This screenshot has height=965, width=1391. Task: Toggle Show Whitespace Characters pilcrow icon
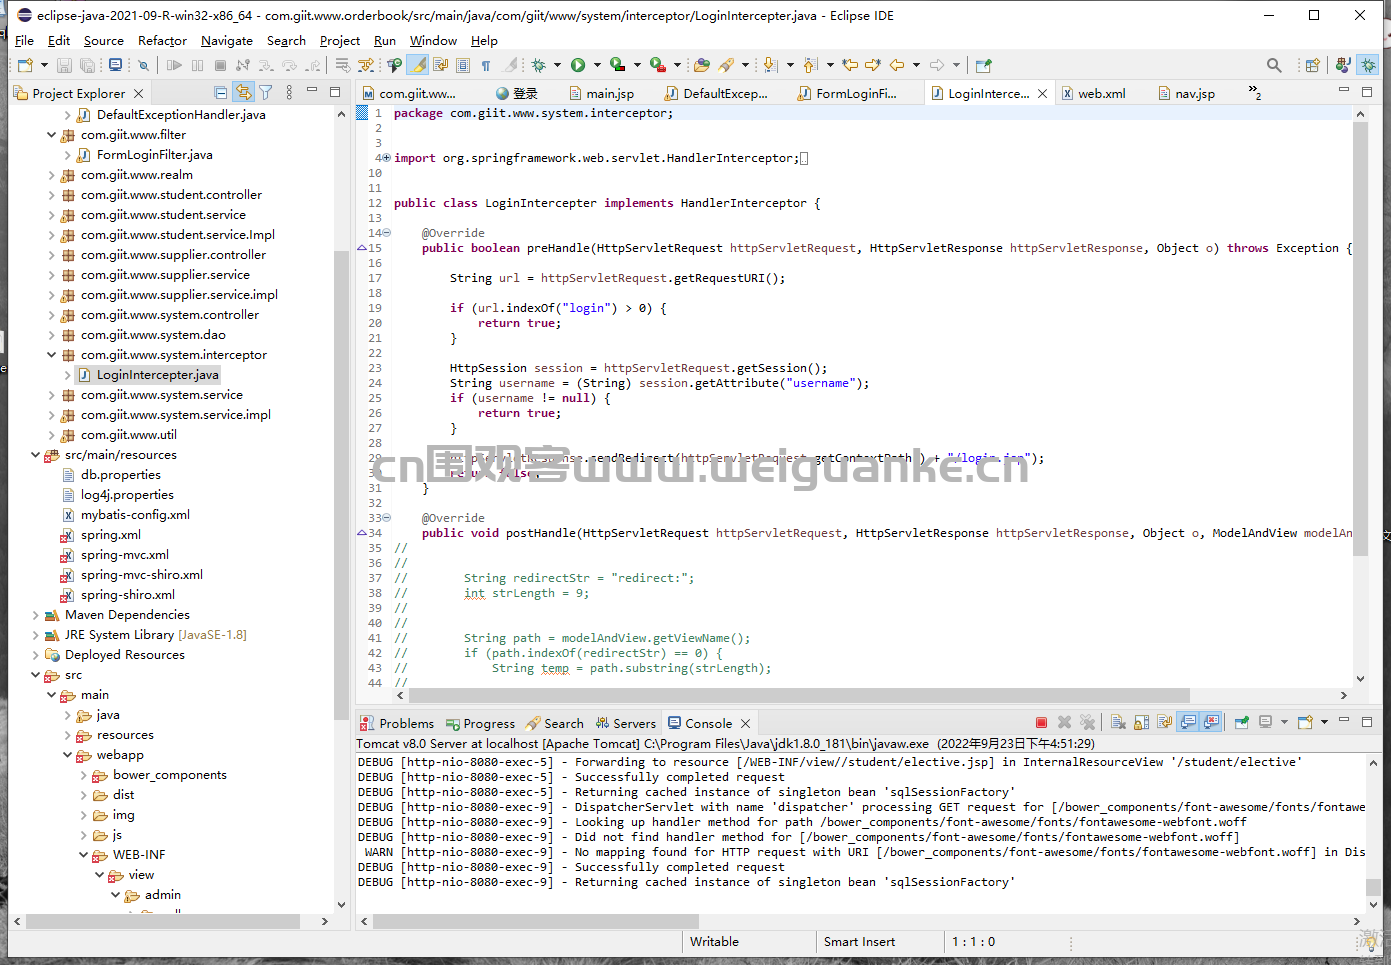[485, 65]
